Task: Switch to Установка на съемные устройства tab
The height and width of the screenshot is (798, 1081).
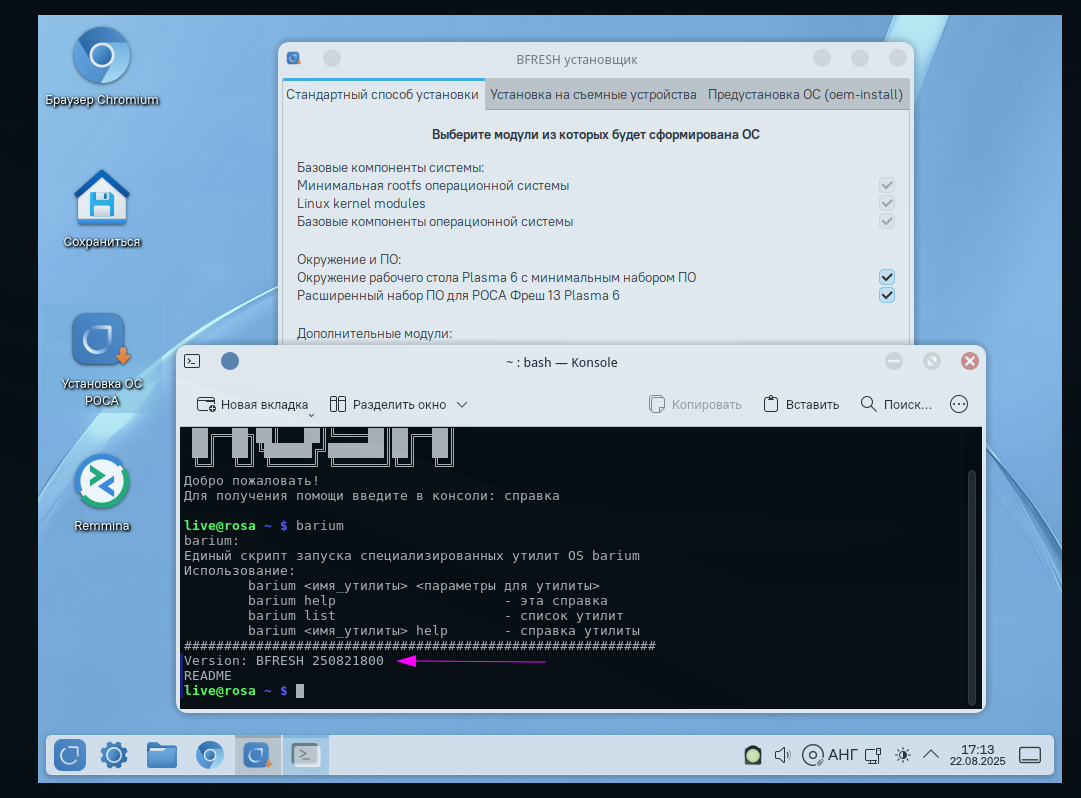Action: click(x=593, y=95)
